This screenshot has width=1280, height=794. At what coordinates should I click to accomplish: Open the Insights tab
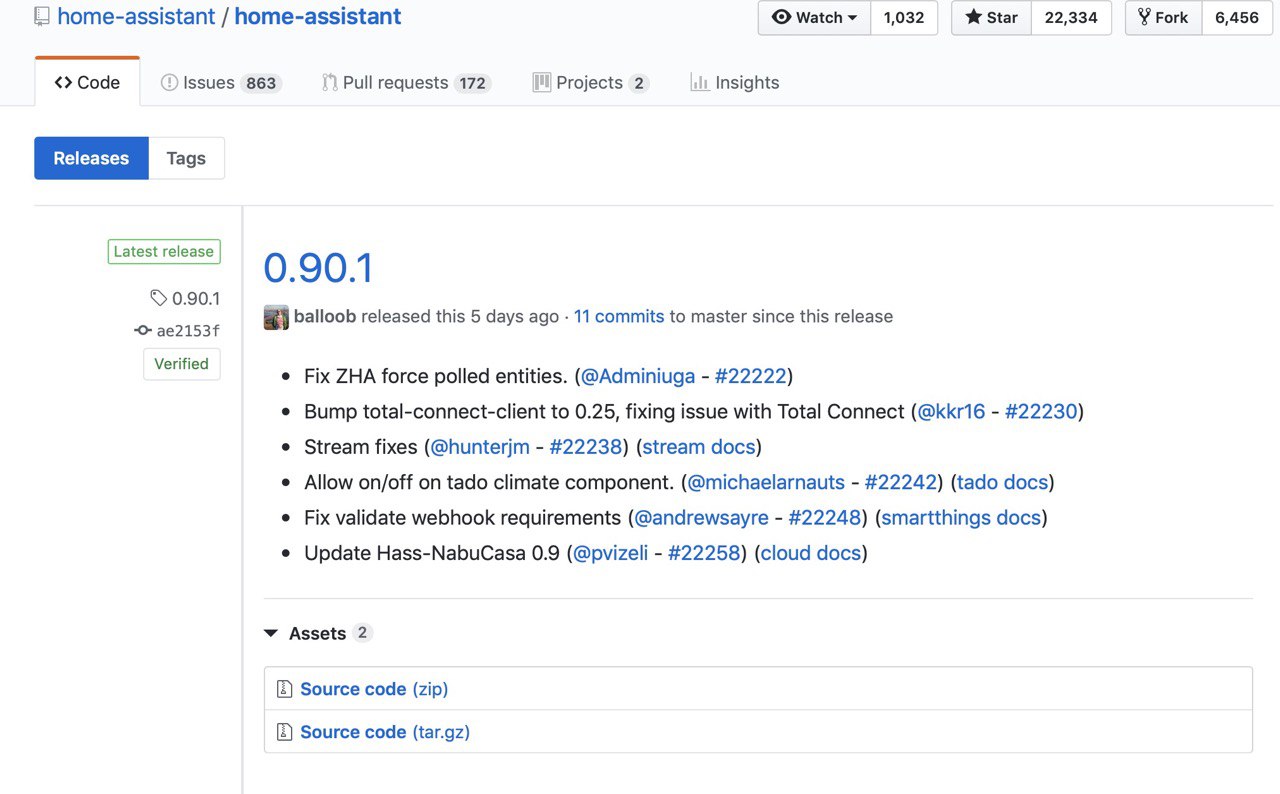(735, 83)
